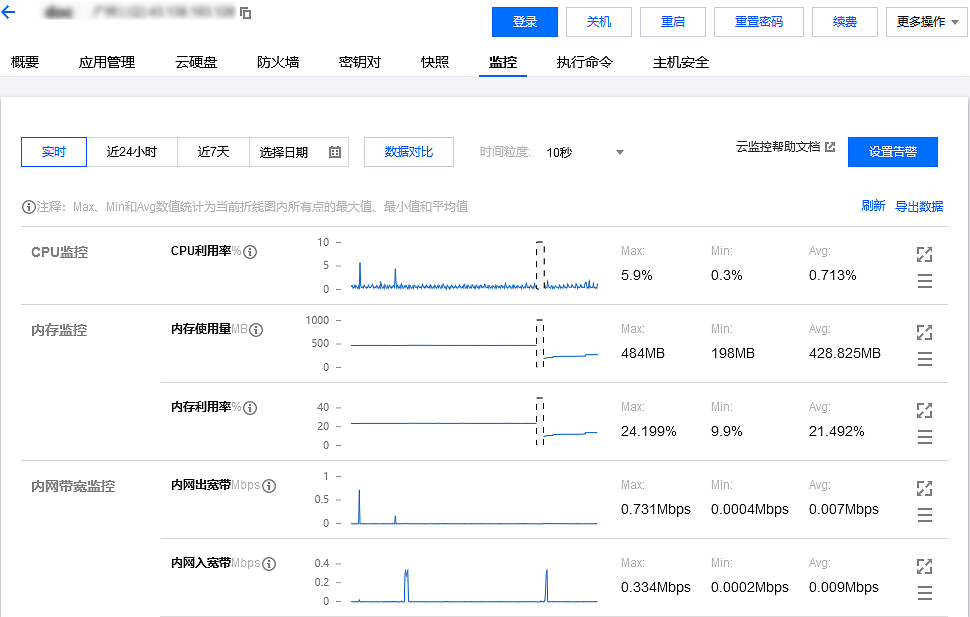Click the 数据对比 button
Viewport: 970px width, 617px height.
click(x=409, y=152)
